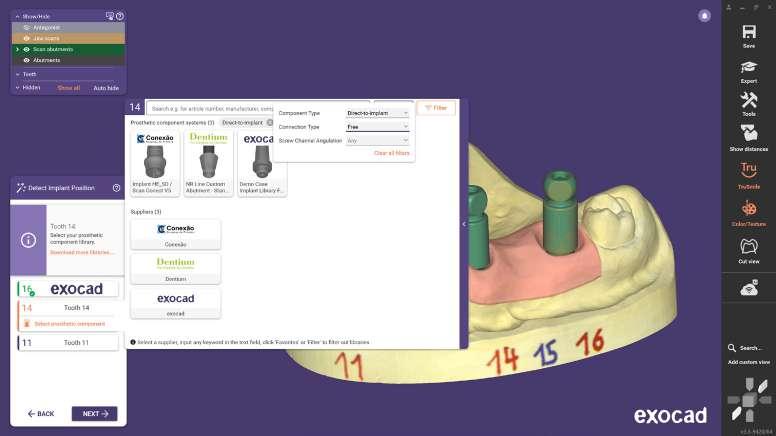The width and height of the screenshot is (776, 436).
Task: Click library search input field
Action: pyautogui.click(x=212, y=108)
